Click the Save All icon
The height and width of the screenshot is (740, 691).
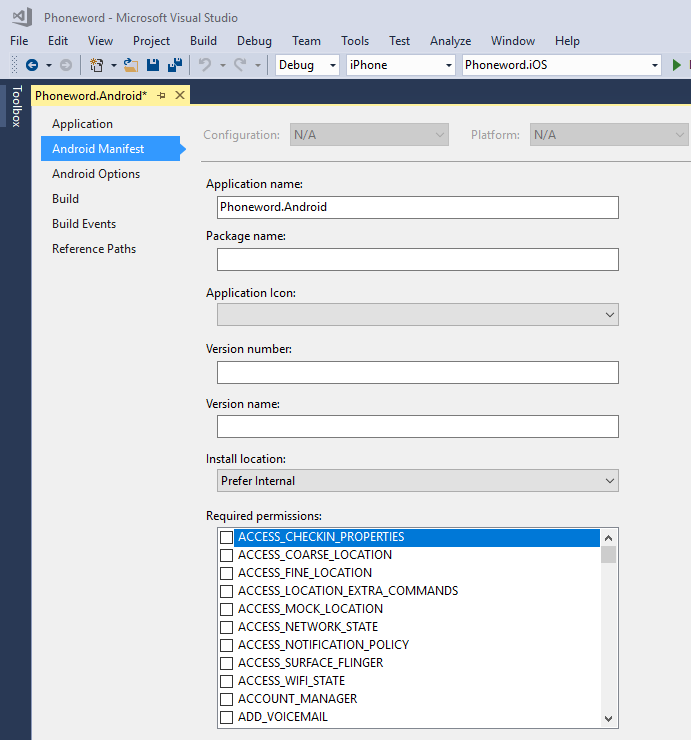pyautogui.click(x=175, y=65)
